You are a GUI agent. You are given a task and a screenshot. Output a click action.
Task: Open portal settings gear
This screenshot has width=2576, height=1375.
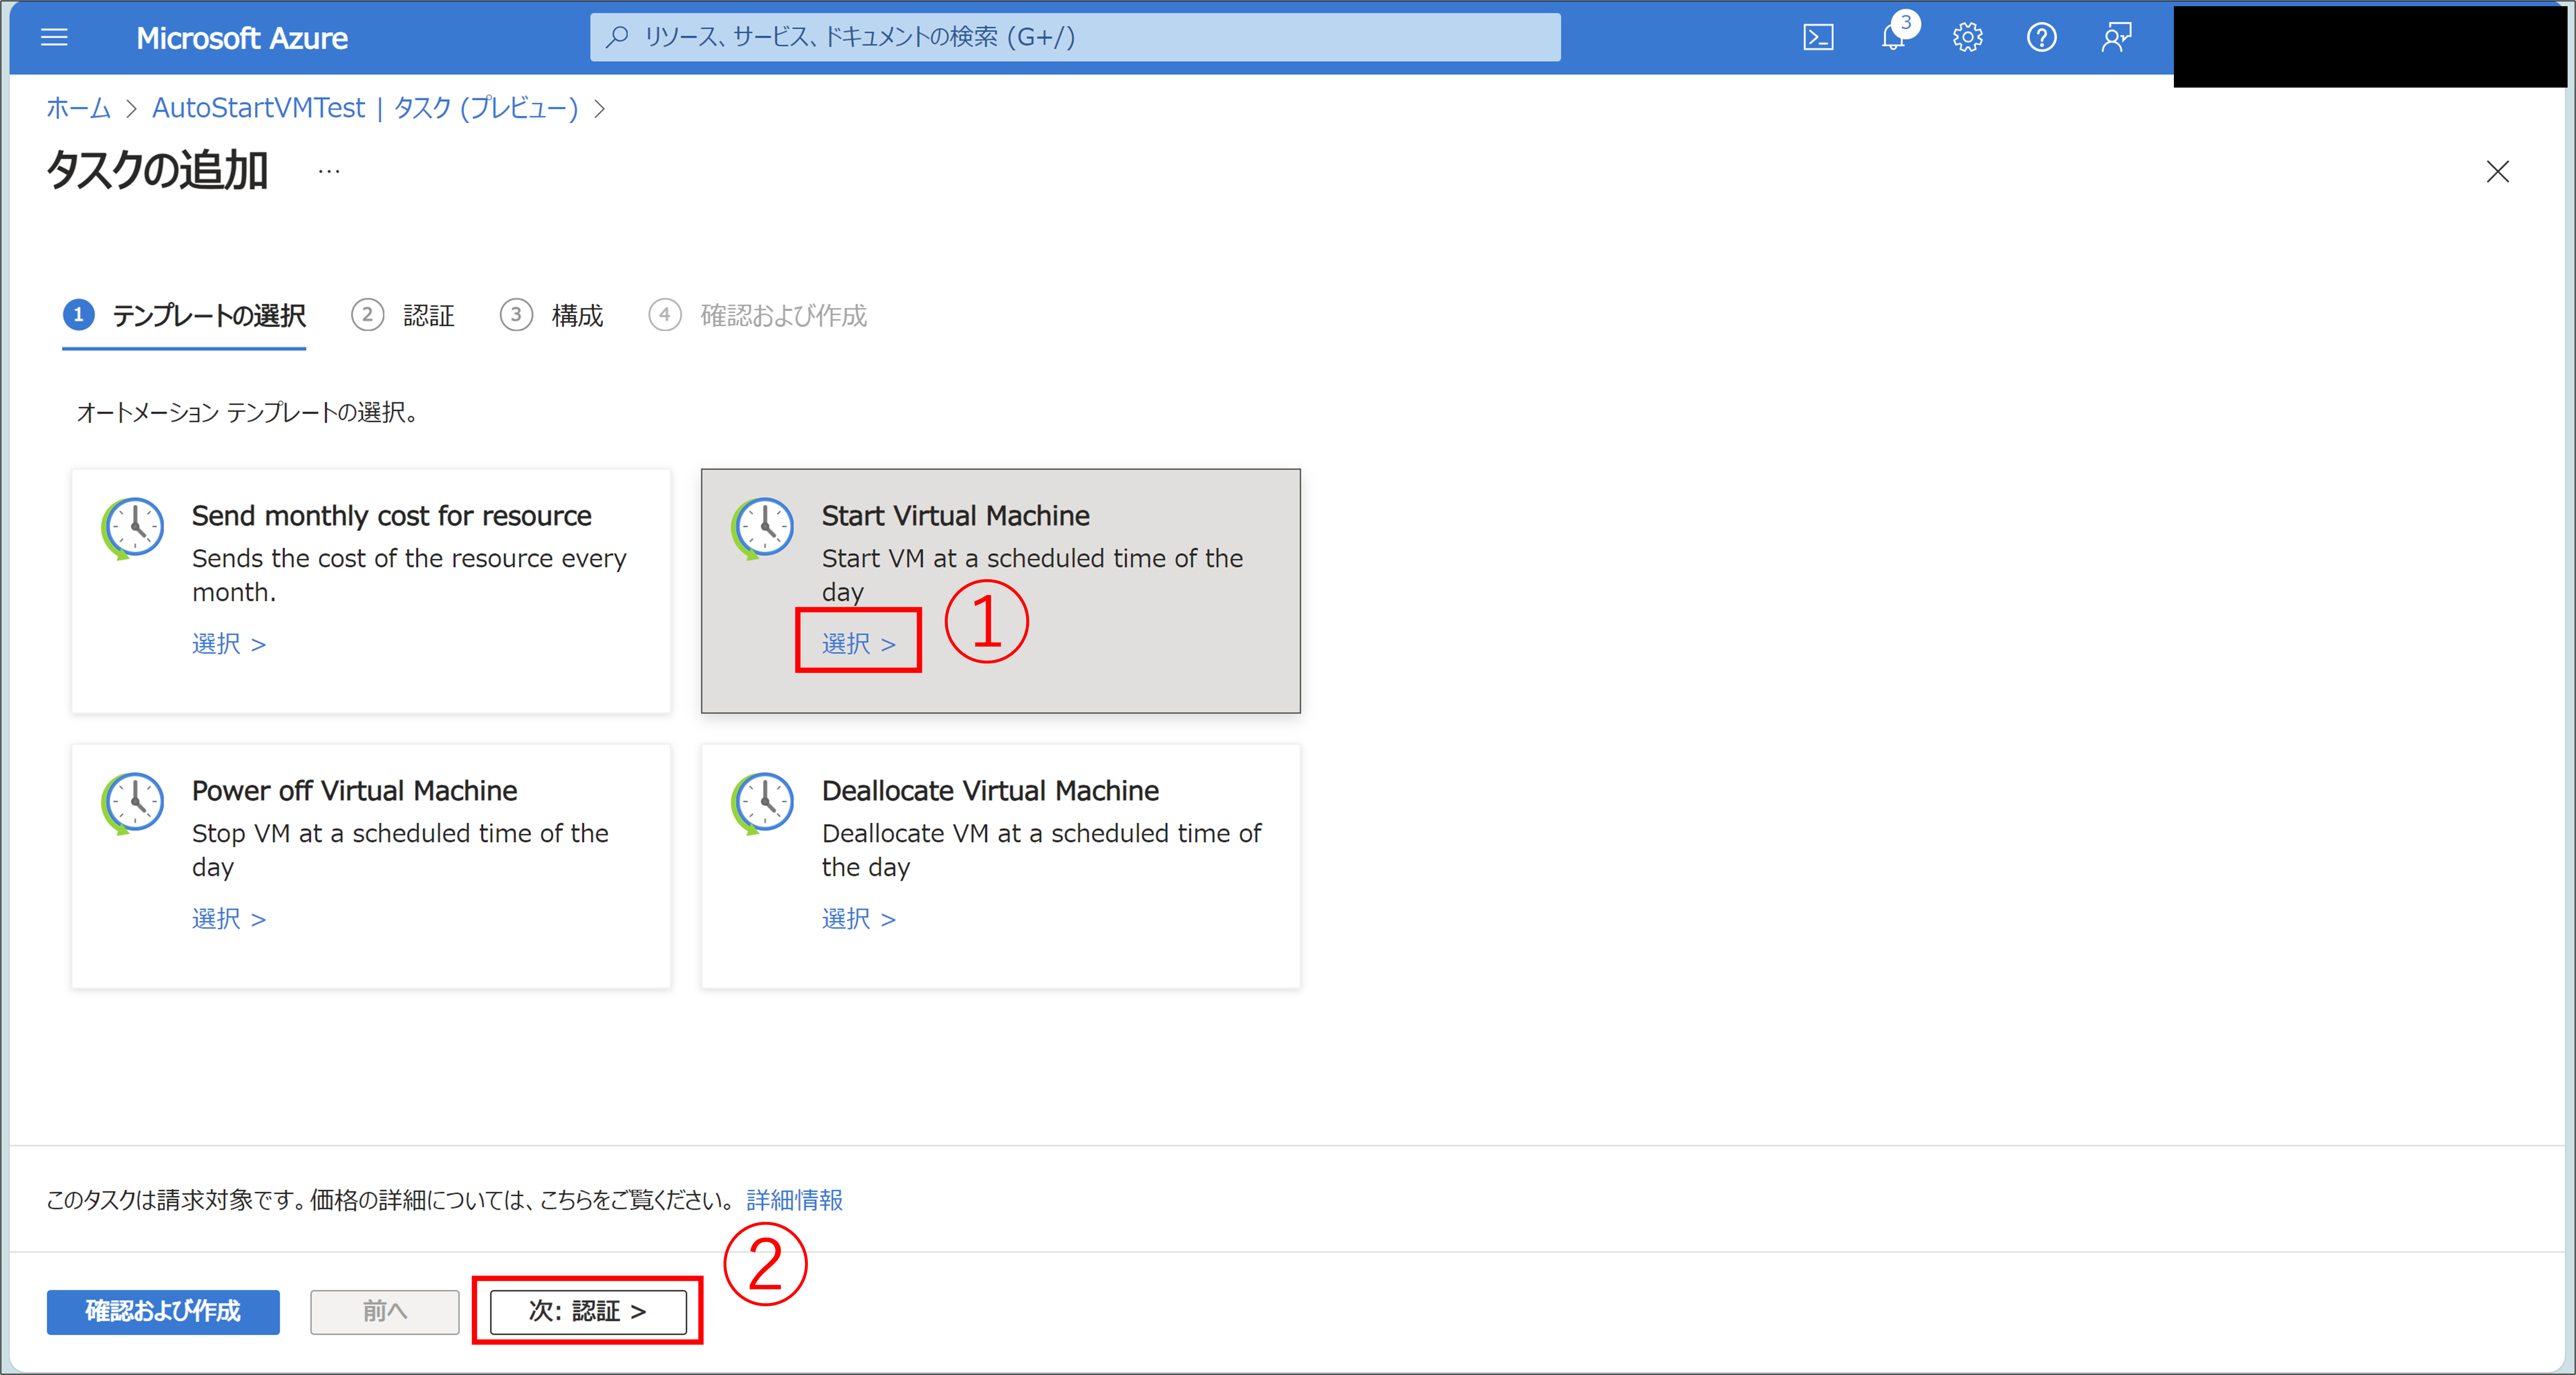[1967, 38]
